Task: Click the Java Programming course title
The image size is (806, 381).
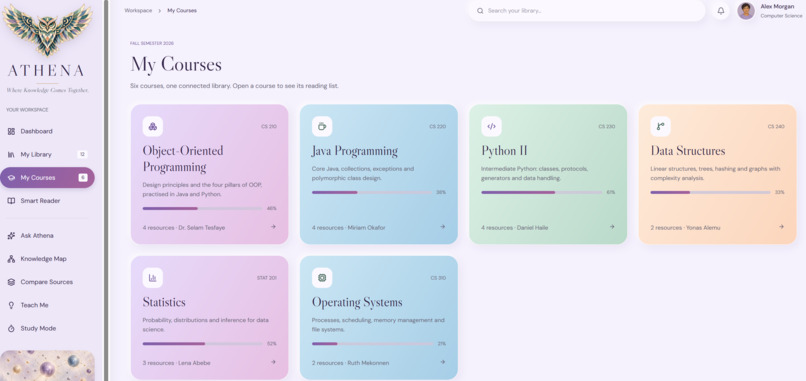Action: (x=355, y=151)
